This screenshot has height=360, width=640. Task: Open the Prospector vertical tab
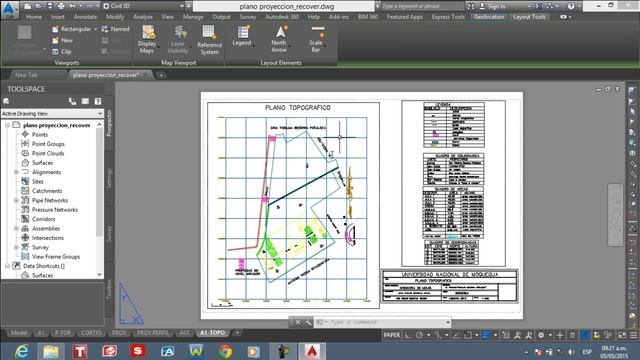pos(109,123)
